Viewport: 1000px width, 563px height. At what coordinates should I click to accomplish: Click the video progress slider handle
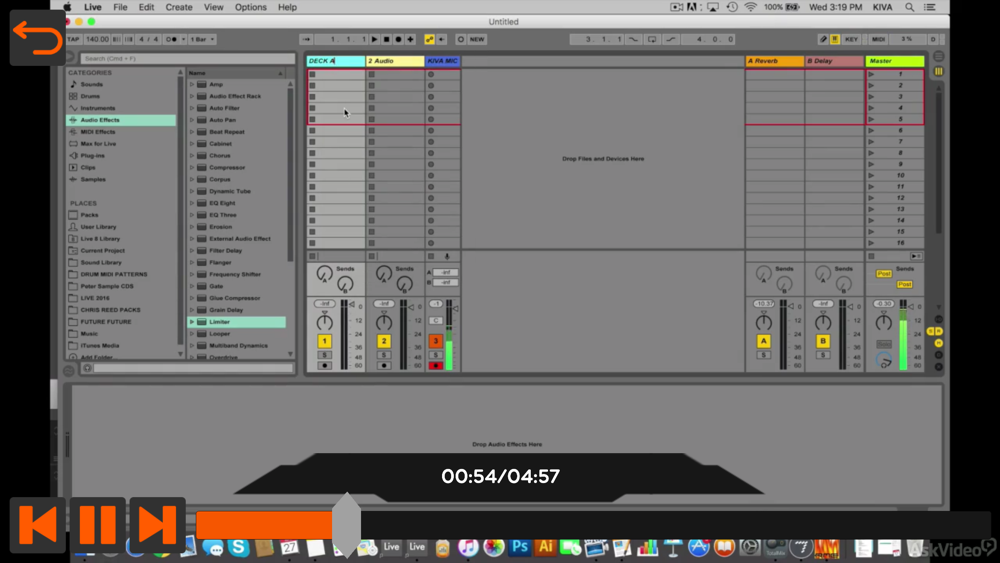coord(346,525)
